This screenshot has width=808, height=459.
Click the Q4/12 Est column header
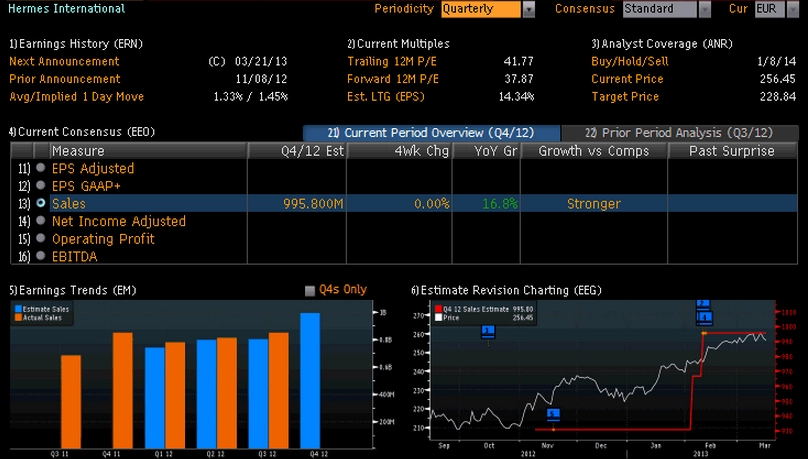tap(297, 151)
